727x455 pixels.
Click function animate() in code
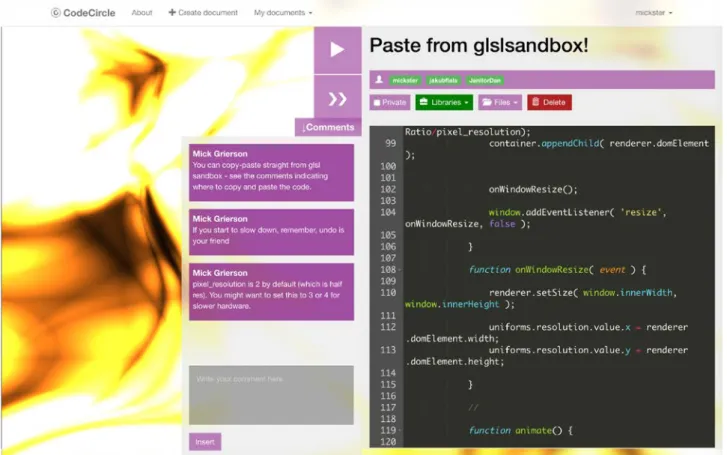(520, 430)
